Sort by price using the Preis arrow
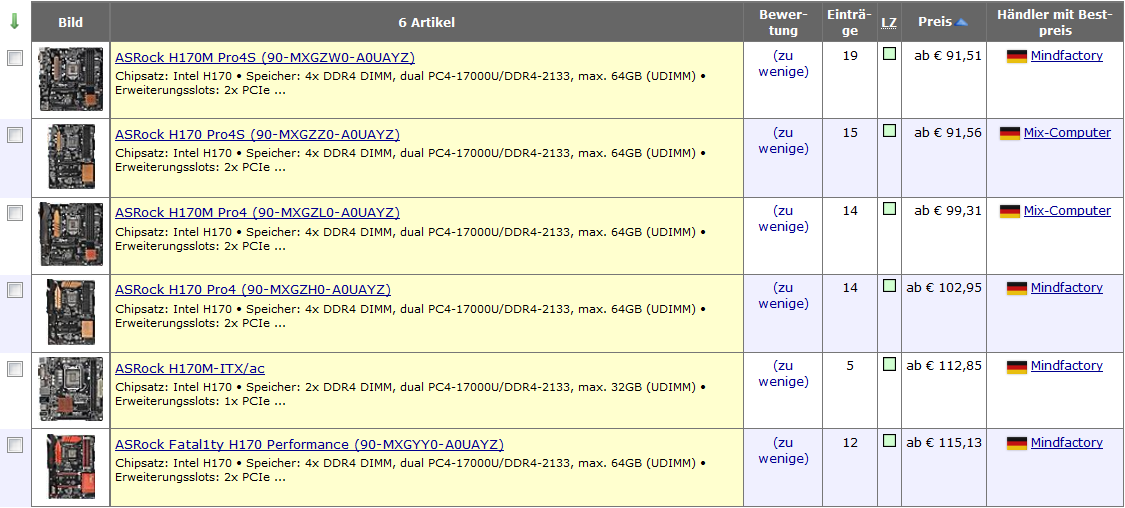 [961, 23]
